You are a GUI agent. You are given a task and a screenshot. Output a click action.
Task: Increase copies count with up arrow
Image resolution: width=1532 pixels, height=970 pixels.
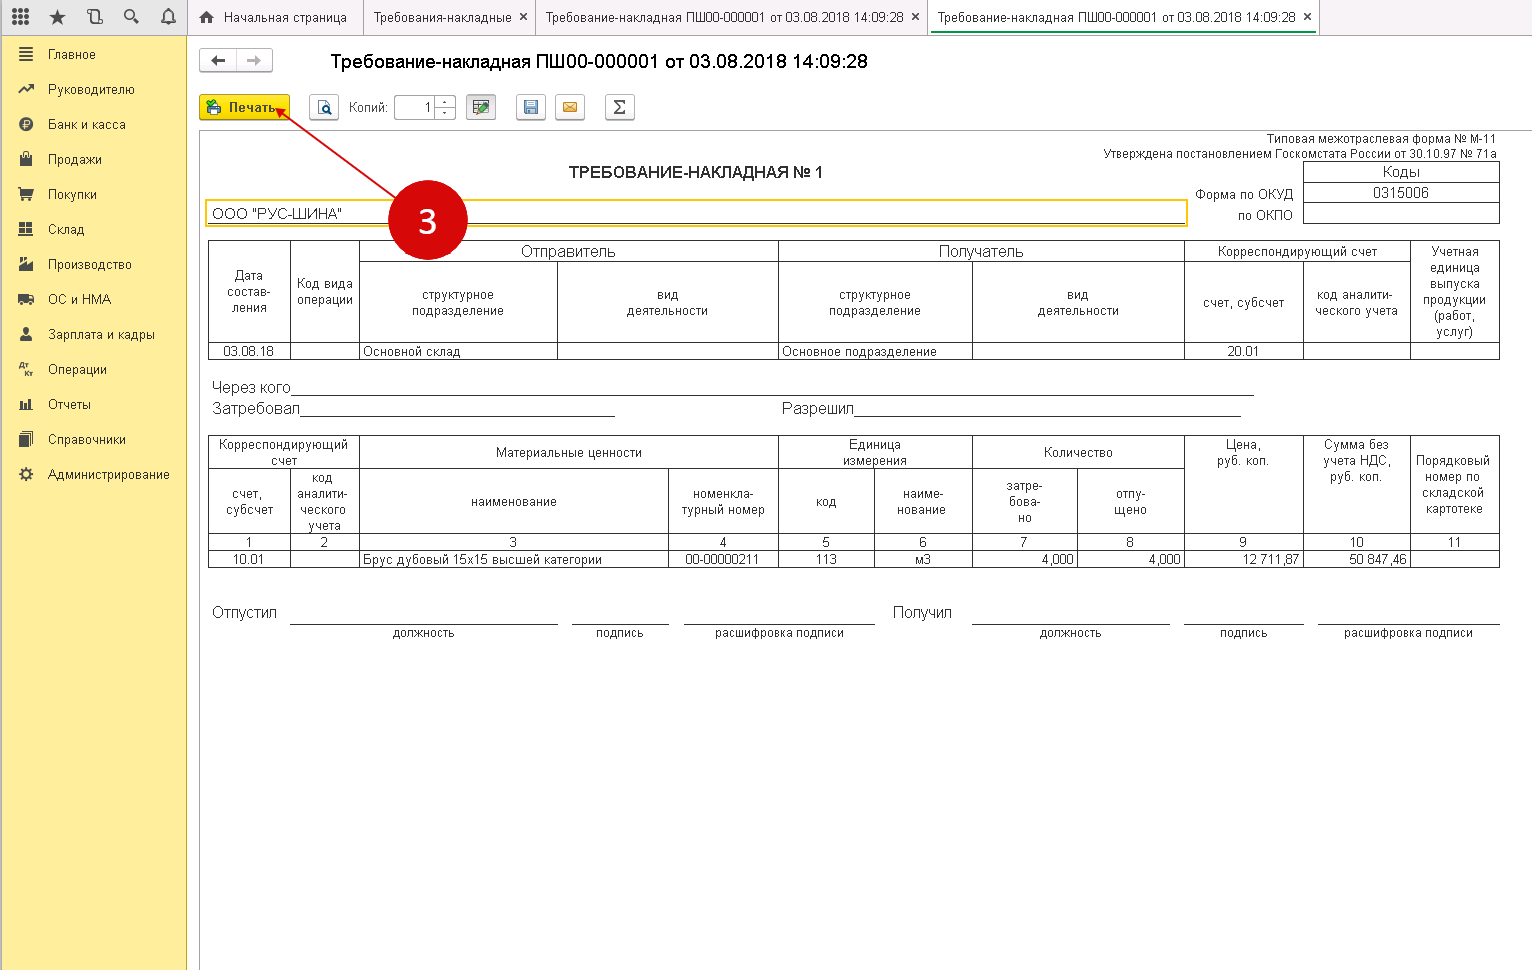click(446, 102)
